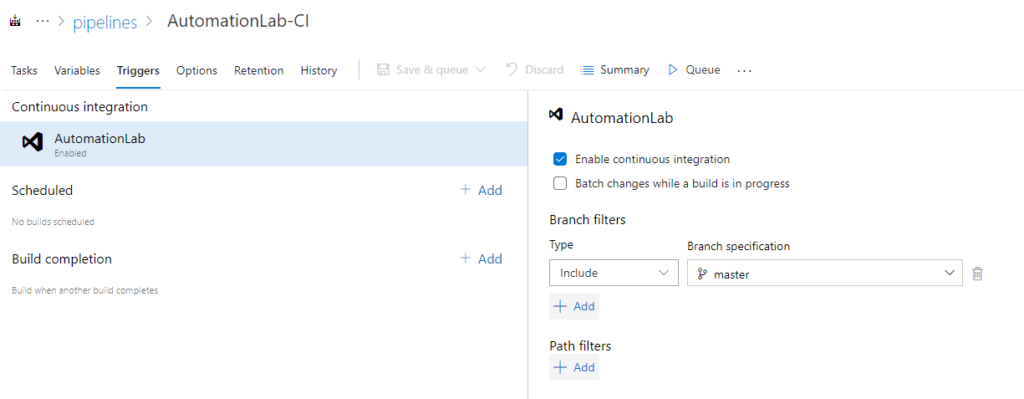Delete the master branch filter with trash icon
Screen dimensions: 1024x399
(978, 274)
